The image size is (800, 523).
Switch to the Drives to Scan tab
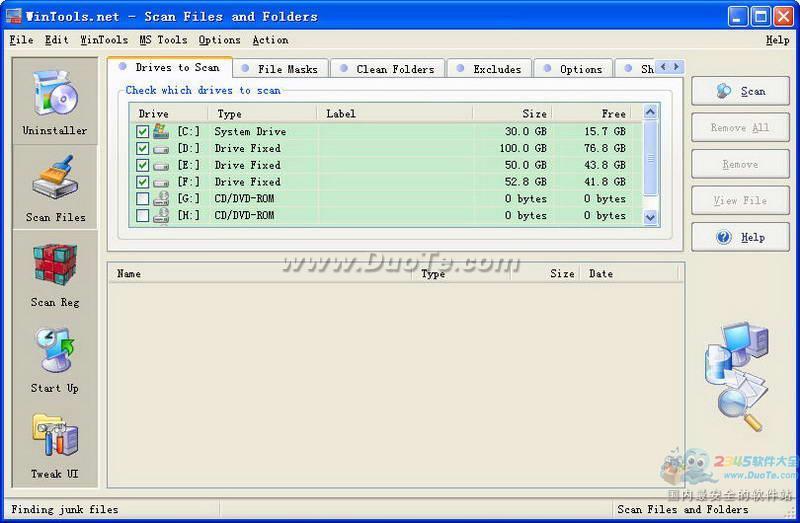coord(170,67)
